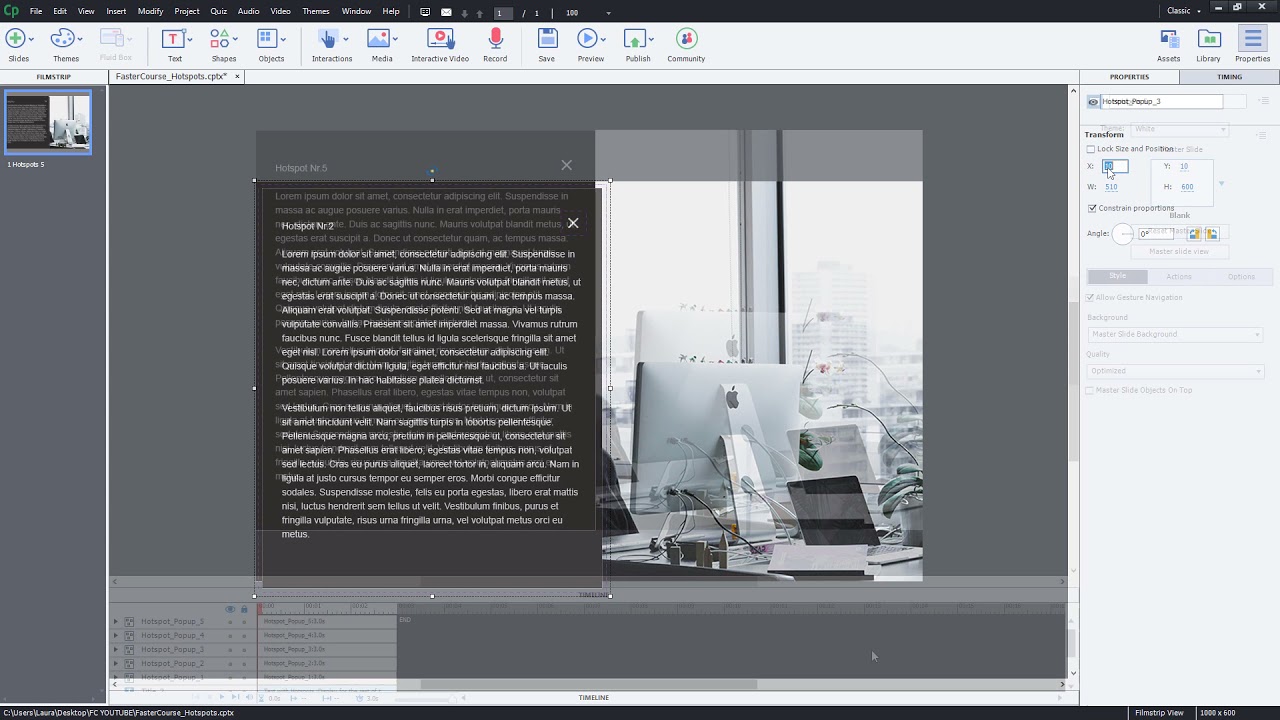This screenshot has height=720, width=1280.
Task: Toggle visibility dot for Hotspot_Popup_5 row
Action: click(x=230, y=622)
